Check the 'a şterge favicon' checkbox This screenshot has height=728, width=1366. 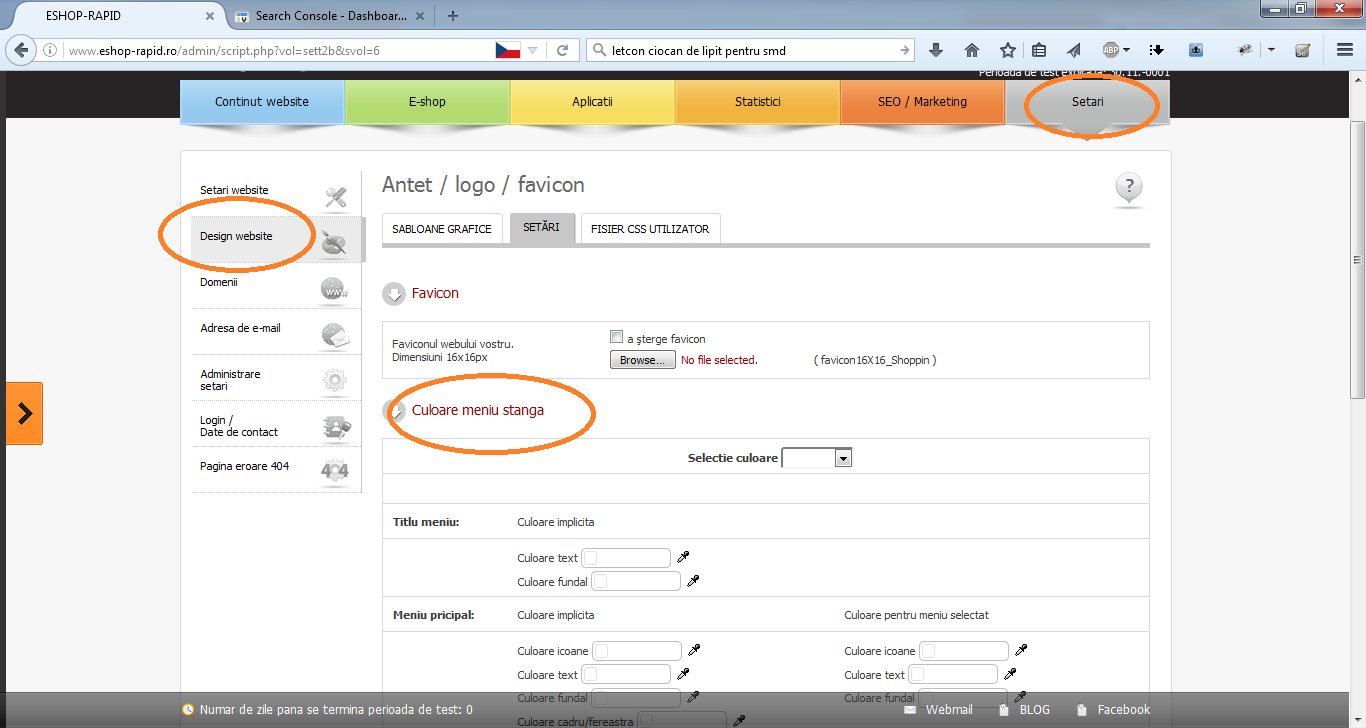616,338
